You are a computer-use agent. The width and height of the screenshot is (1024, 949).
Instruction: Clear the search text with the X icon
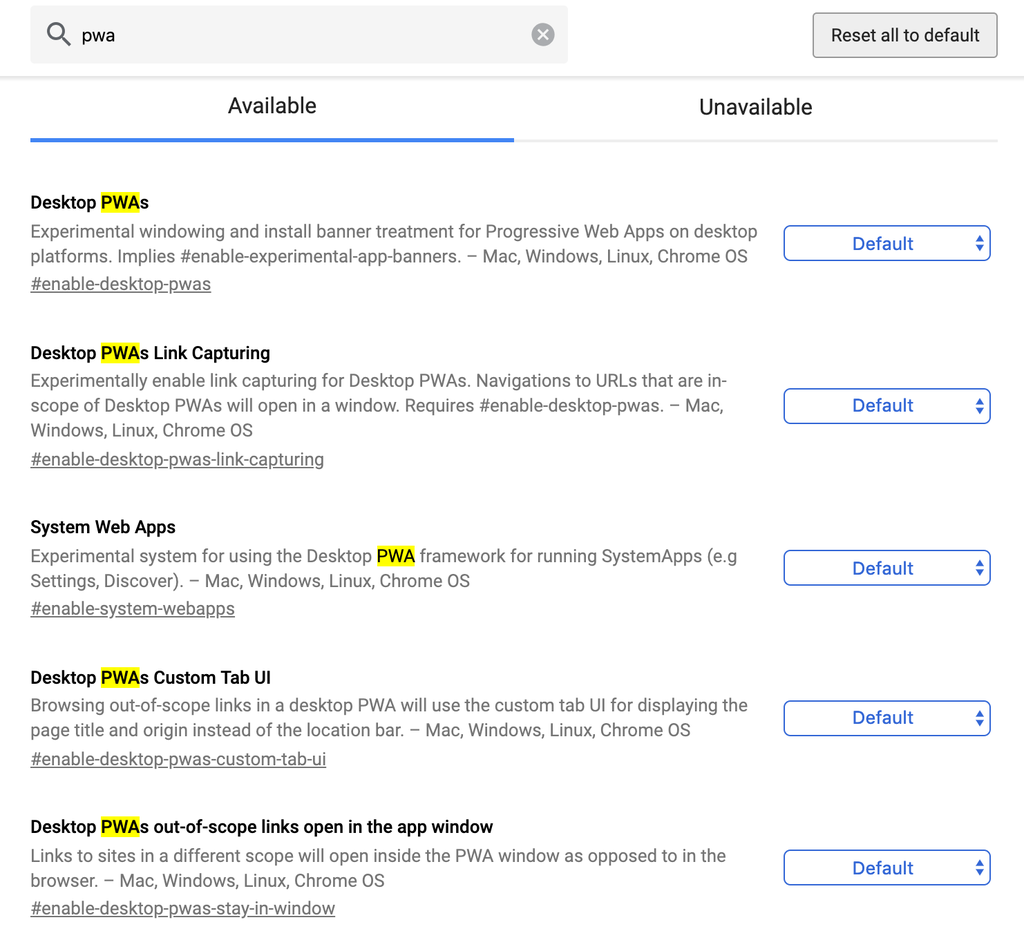coord(542,35)
